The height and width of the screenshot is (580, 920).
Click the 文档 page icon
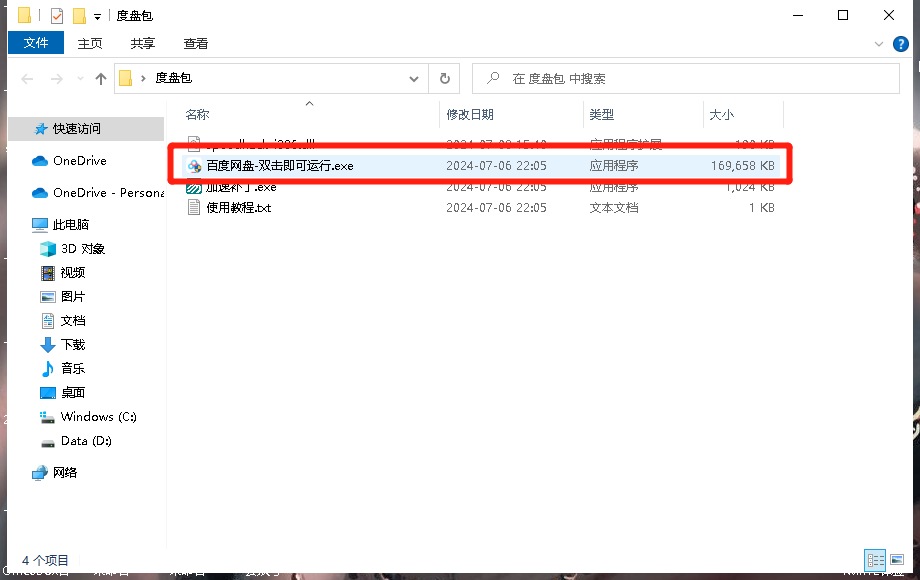click(x=48, y=321)
